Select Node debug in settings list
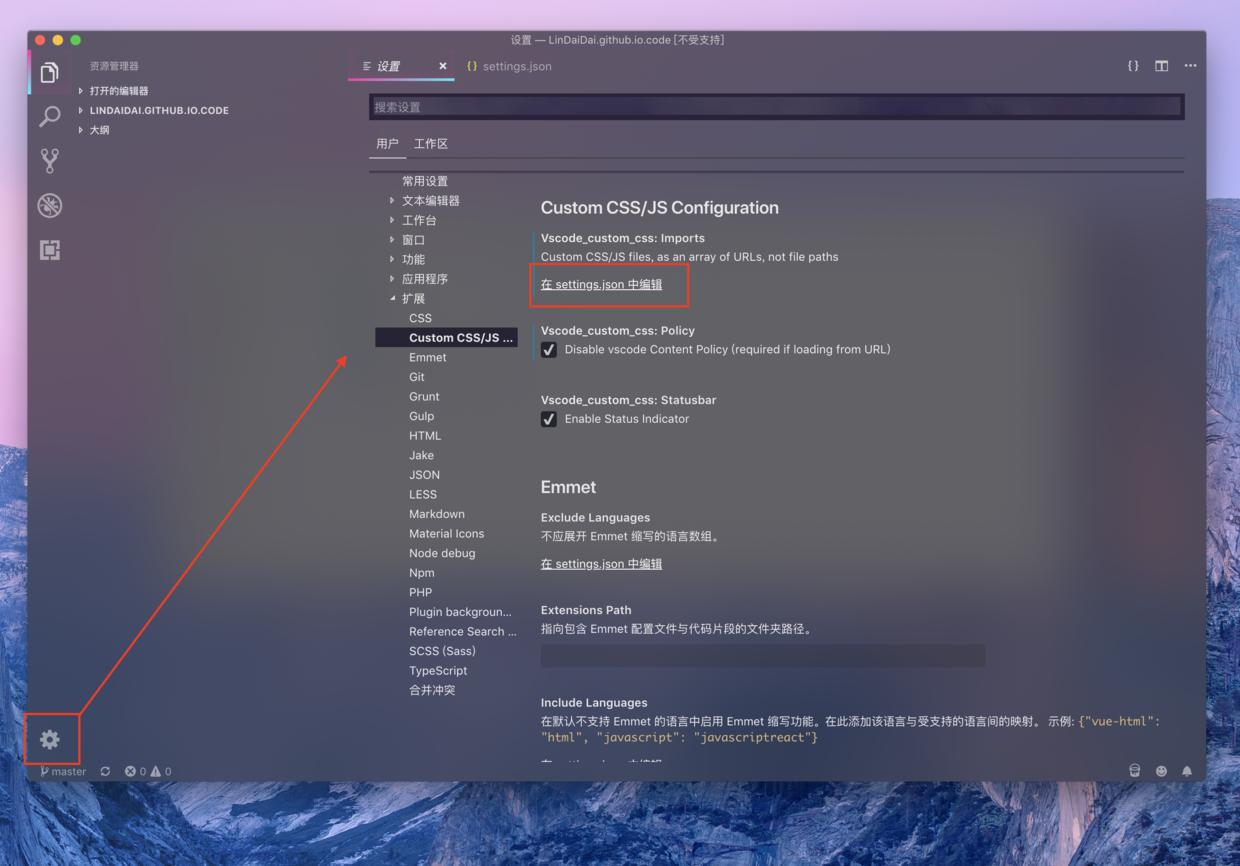 pyautogui.click(x=442, y=553)
